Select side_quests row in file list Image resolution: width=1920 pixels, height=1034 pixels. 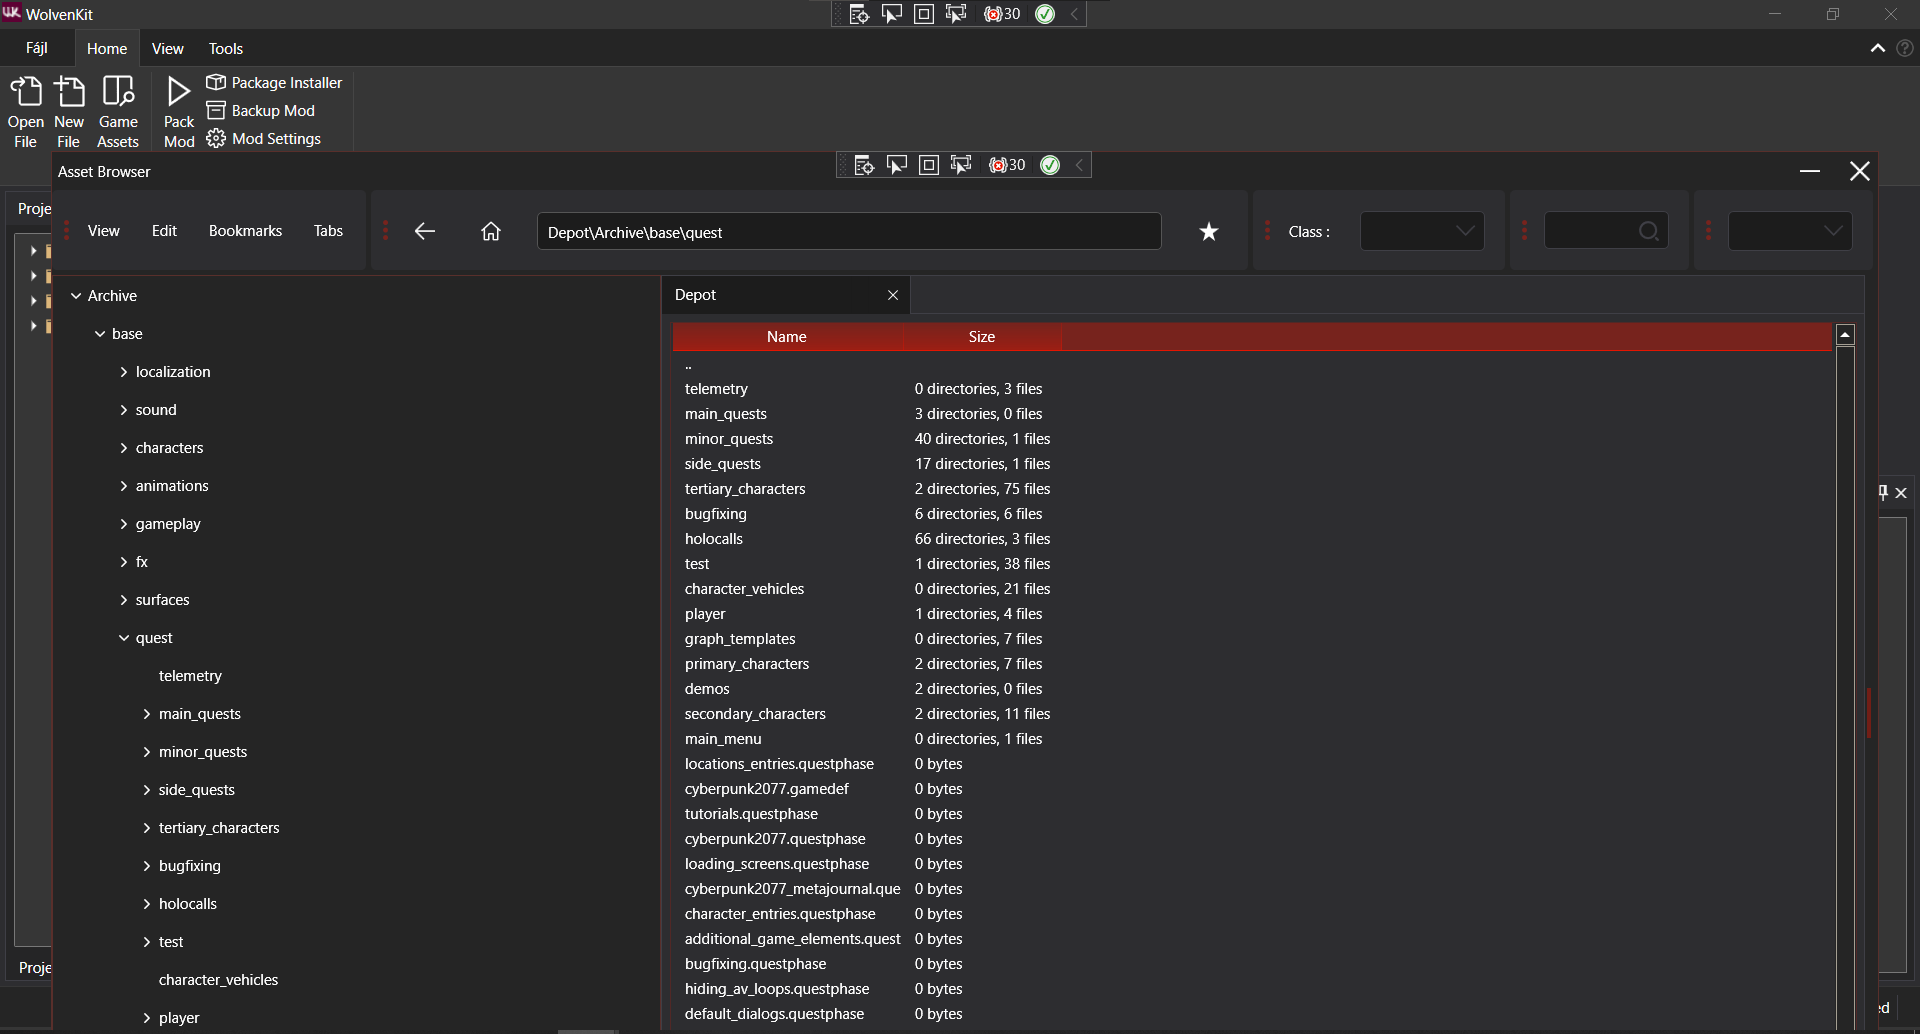pos(1252,464)
